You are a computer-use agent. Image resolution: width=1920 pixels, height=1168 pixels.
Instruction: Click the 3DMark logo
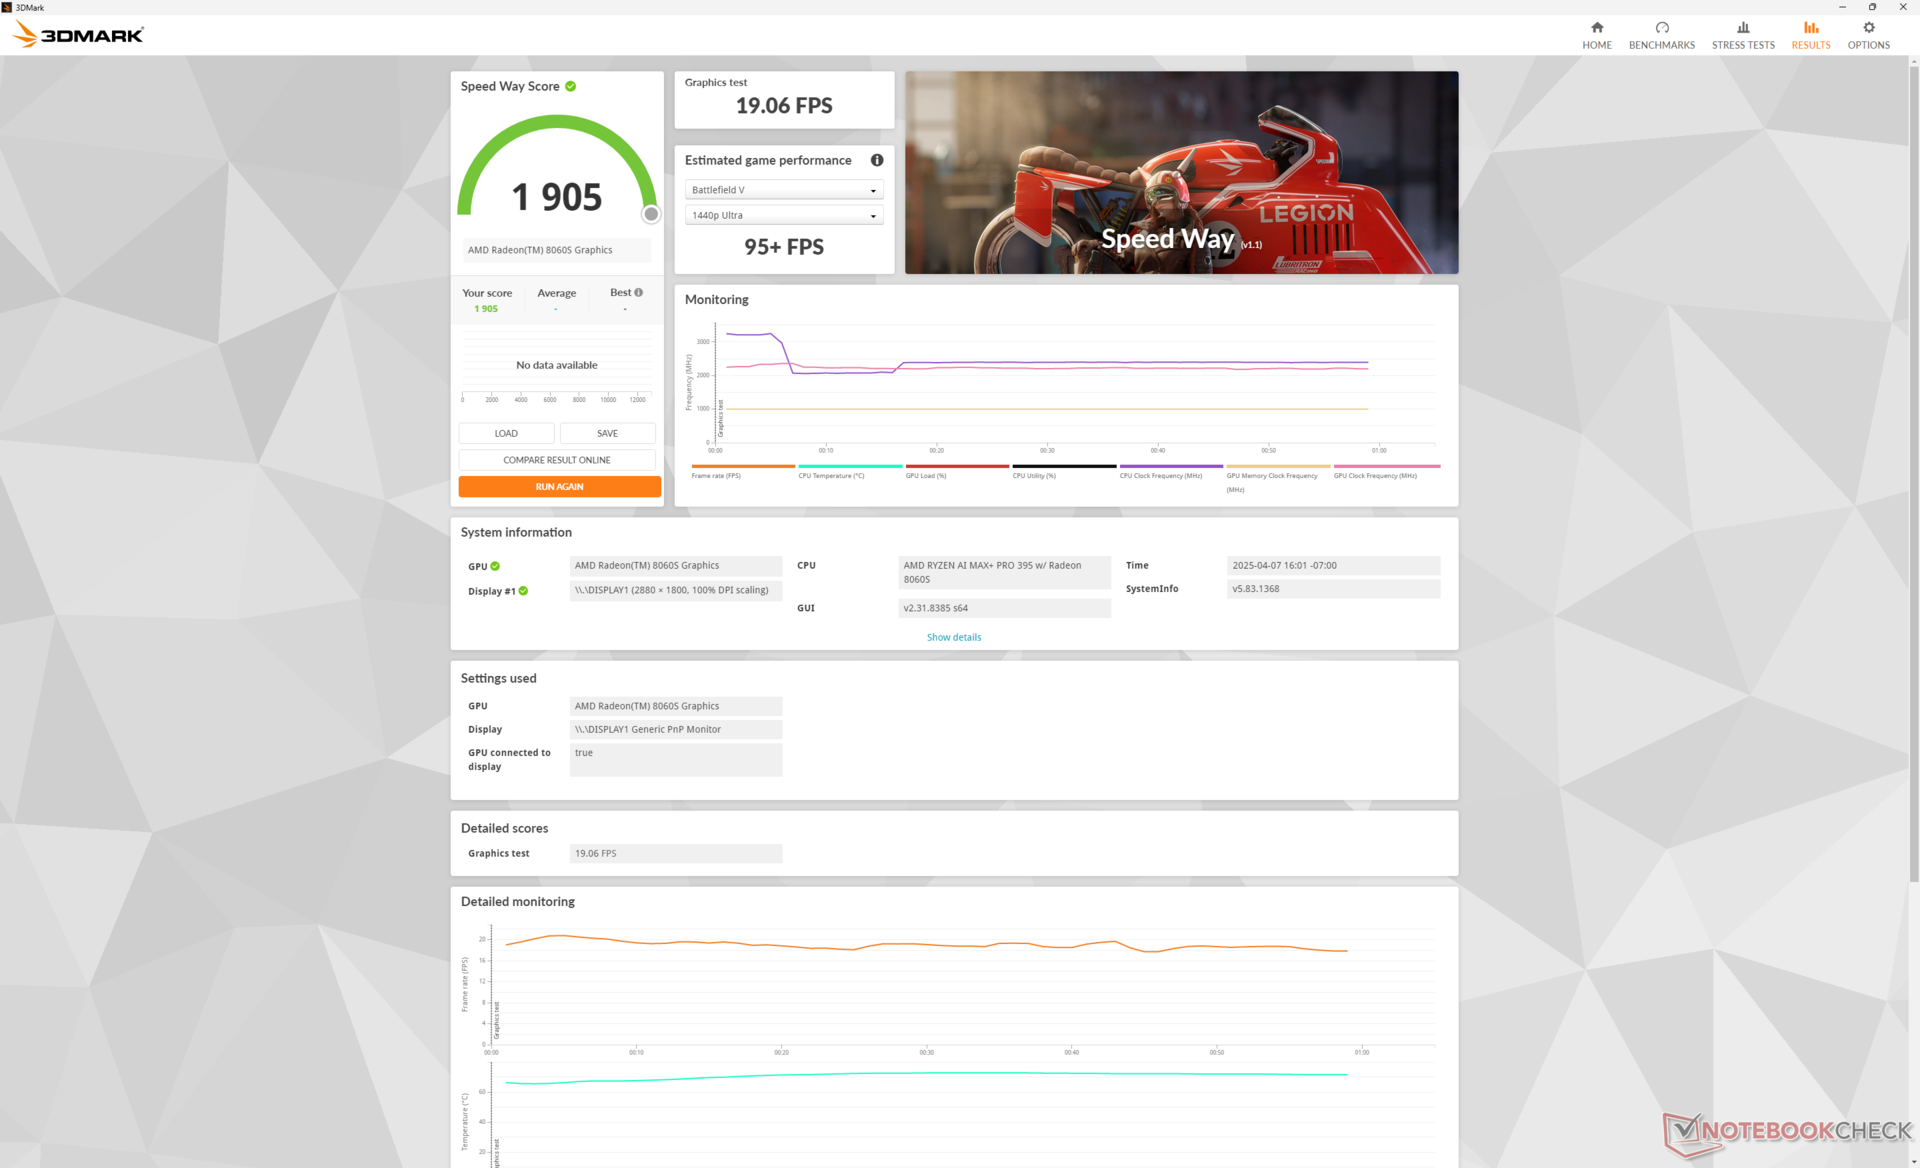[x=80, y=35]
